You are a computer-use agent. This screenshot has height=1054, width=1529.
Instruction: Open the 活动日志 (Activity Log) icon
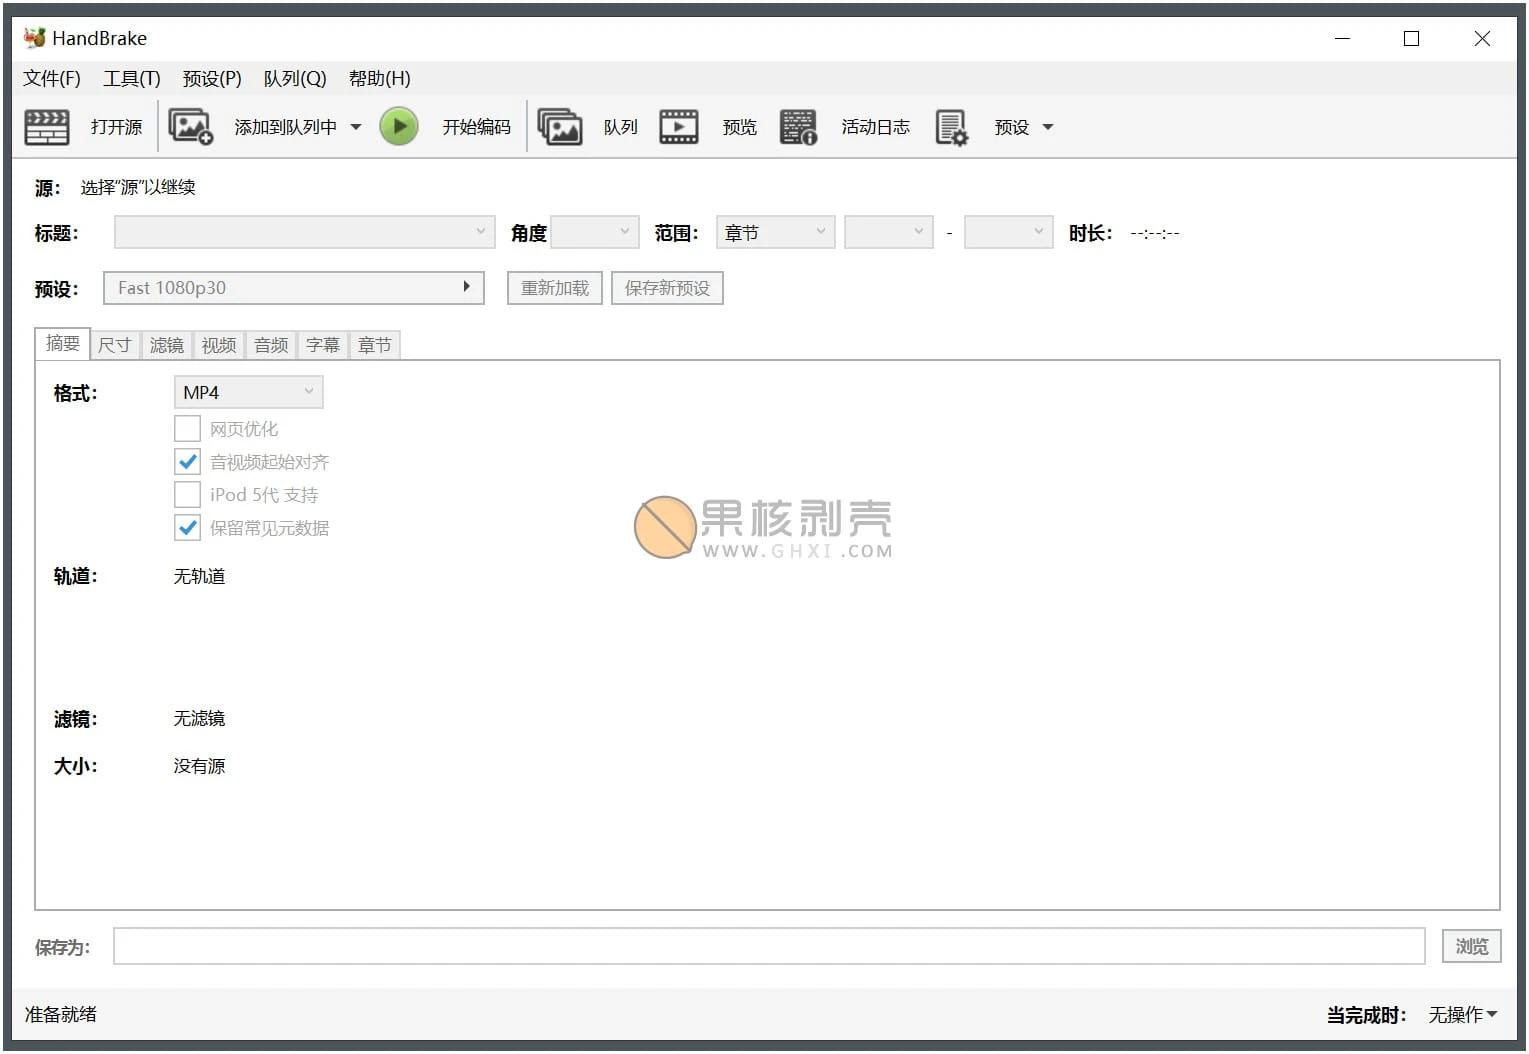point(797,126)
